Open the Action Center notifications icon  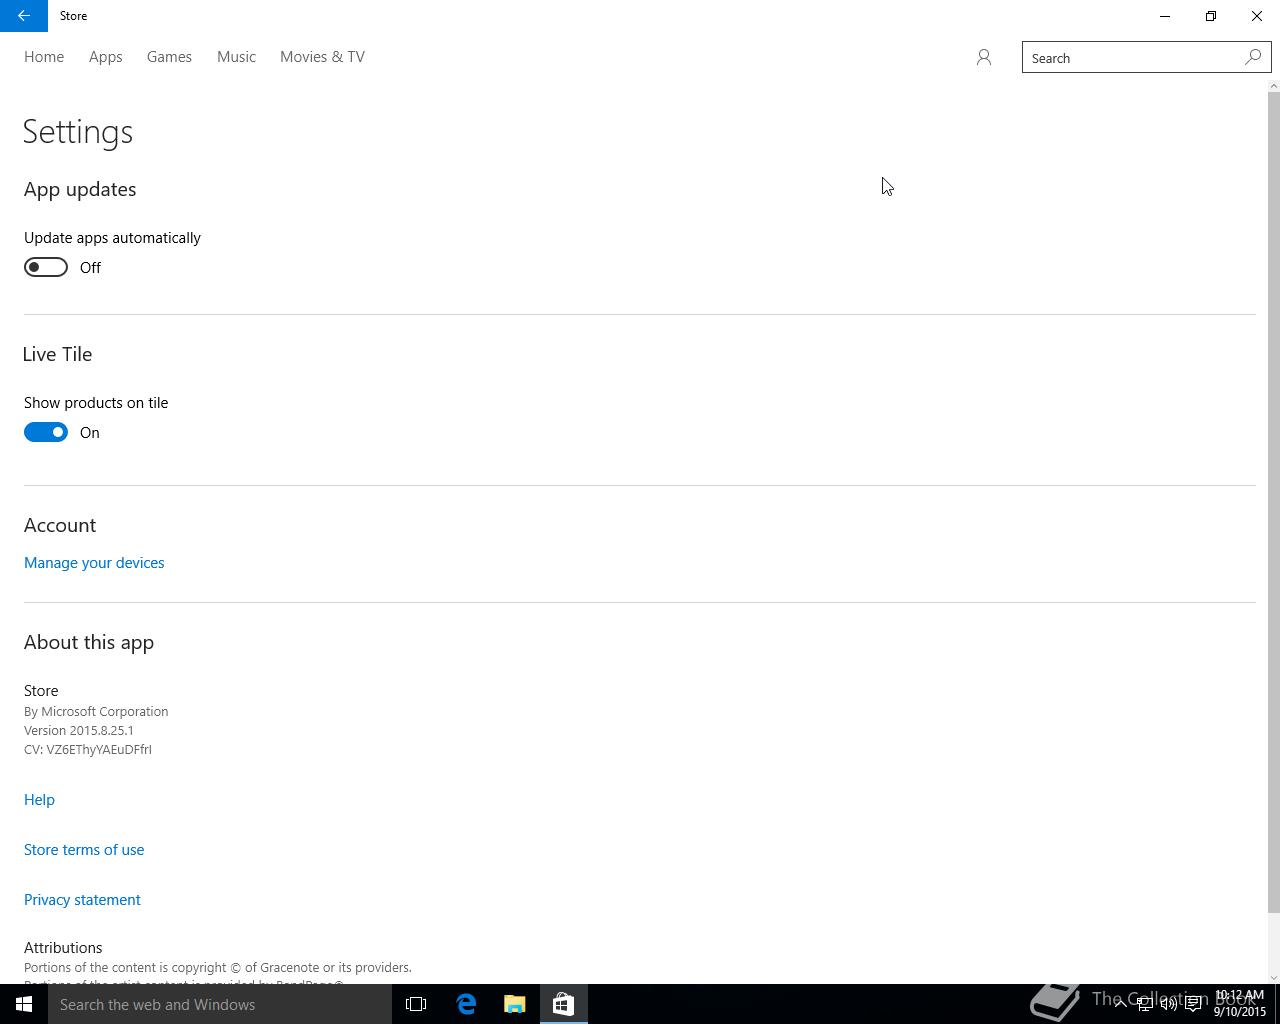pos(1193,1004)
